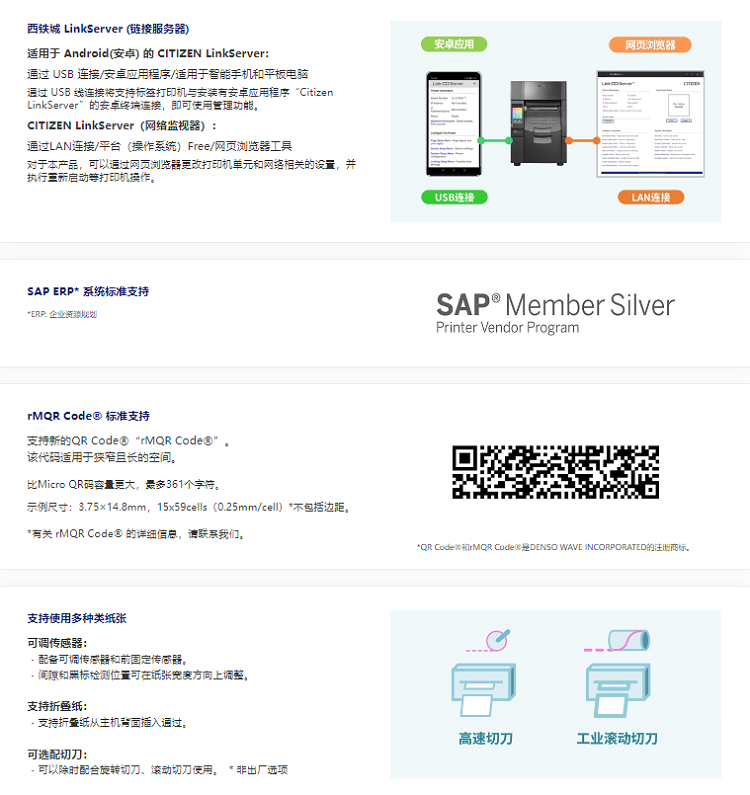
Task: Click the 可选配切刀 subheading
Action: click(x=57, y=754)
